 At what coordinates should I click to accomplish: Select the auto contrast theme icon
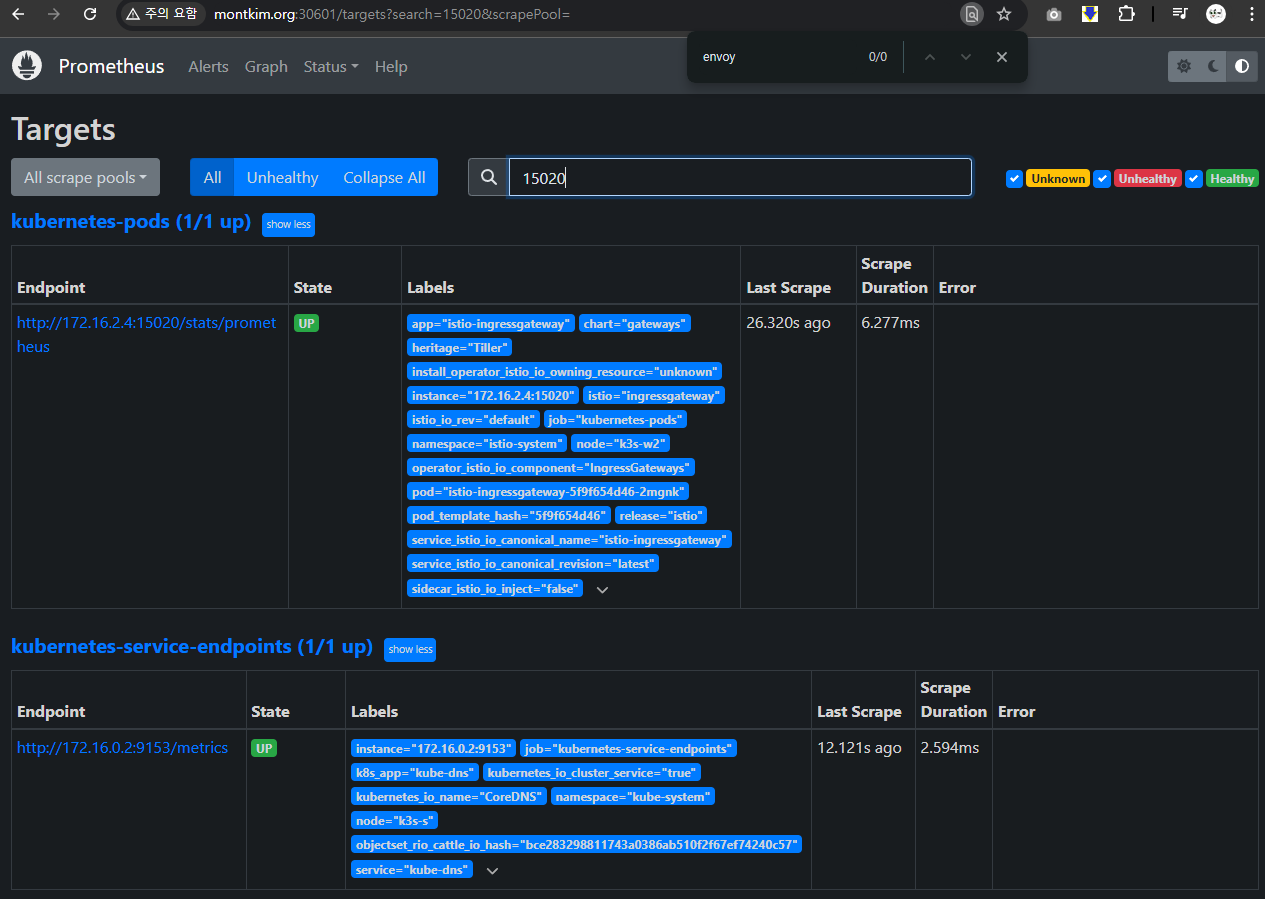coord(1242,66)
